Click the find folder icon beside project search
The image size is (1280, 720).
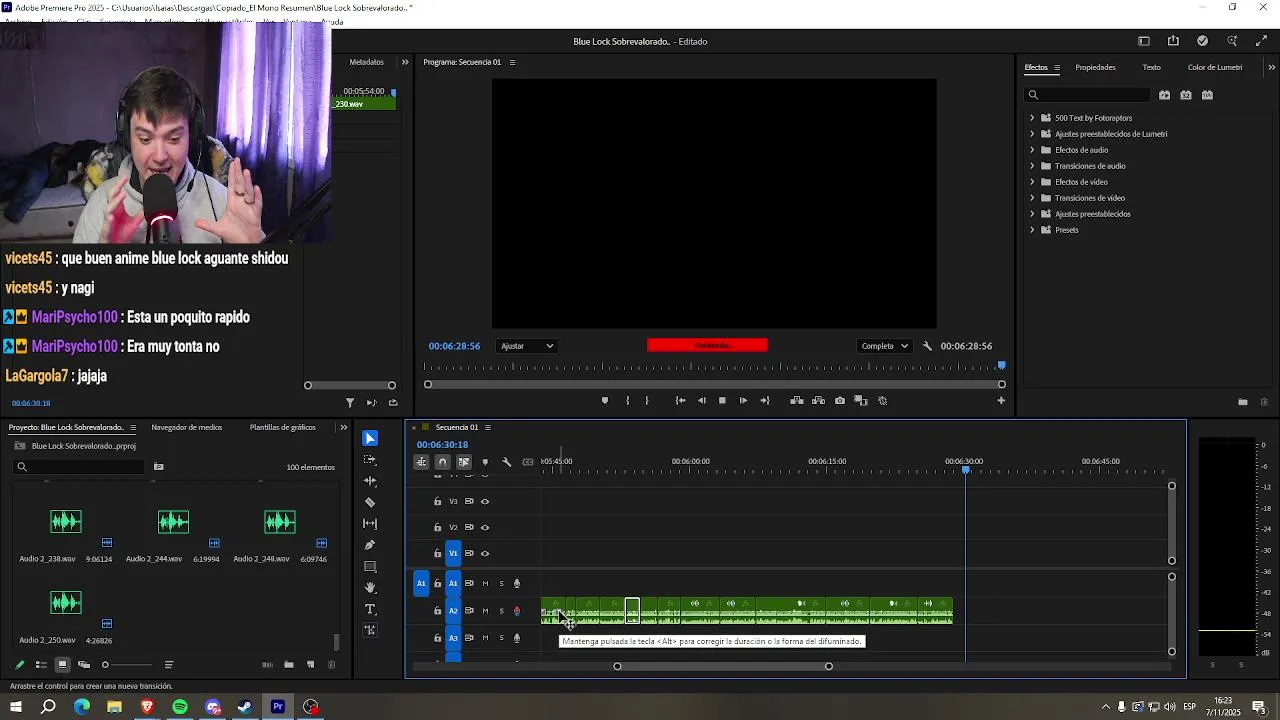[158, 467]
